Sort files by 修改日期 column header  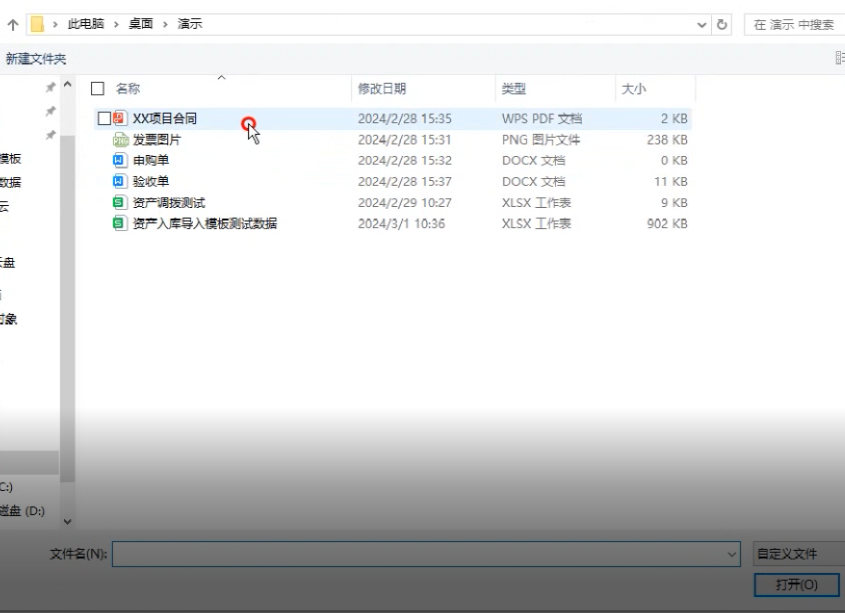point(383,89)
